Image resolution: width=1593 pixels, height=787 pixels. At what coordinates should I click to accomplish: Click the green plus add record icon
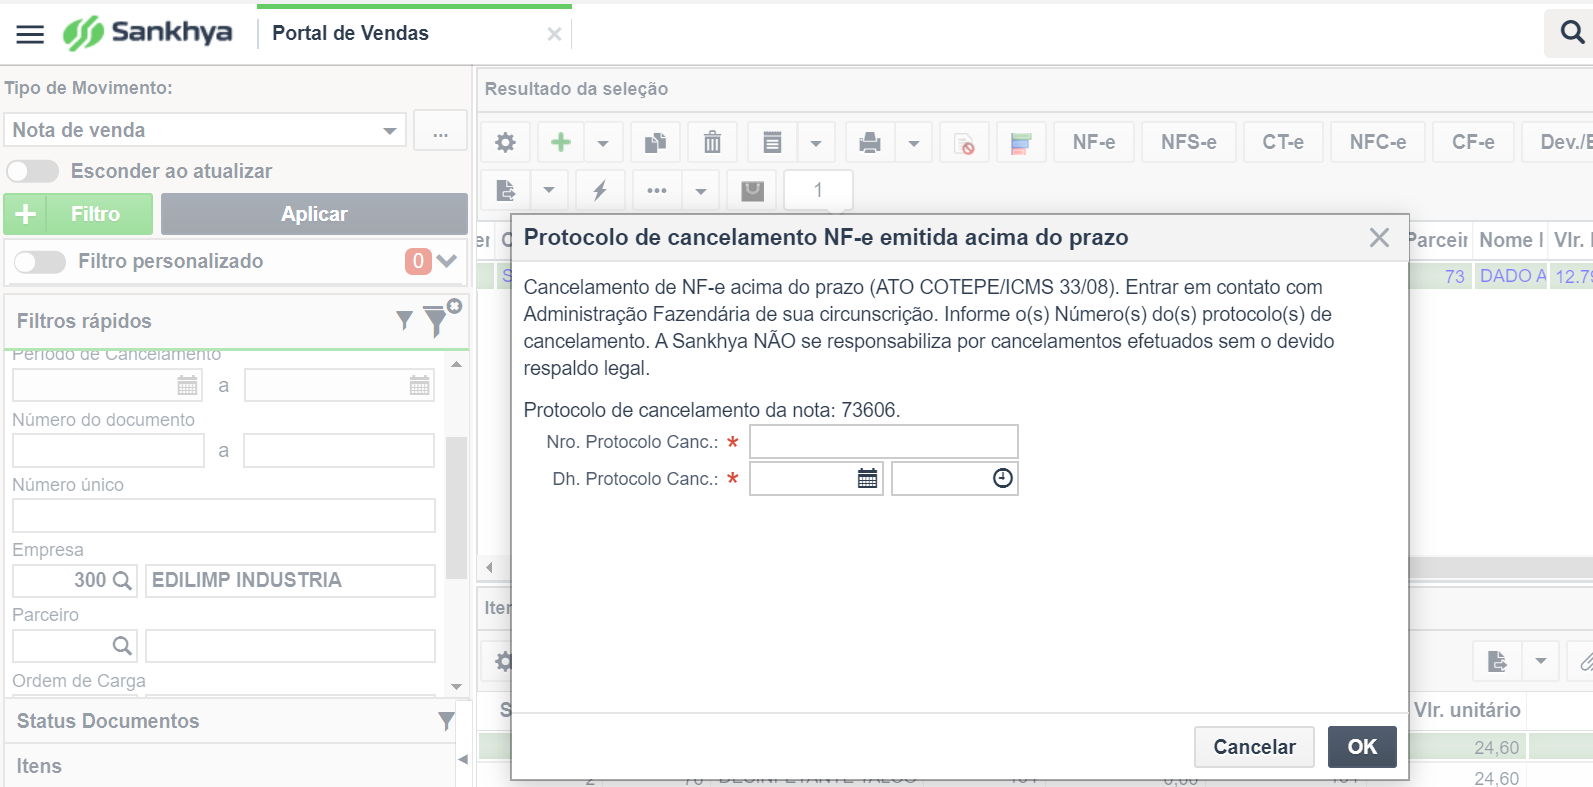pos(561,143)
